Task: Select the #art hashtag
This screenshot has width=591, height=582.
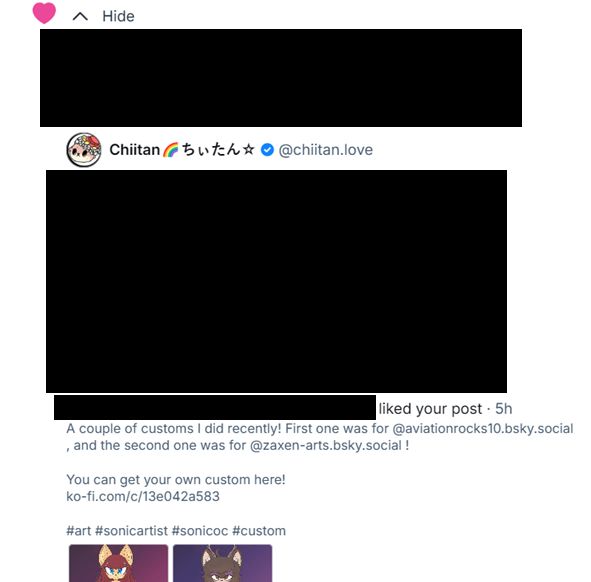Action: pyautogui.click(x=79, y=531)
